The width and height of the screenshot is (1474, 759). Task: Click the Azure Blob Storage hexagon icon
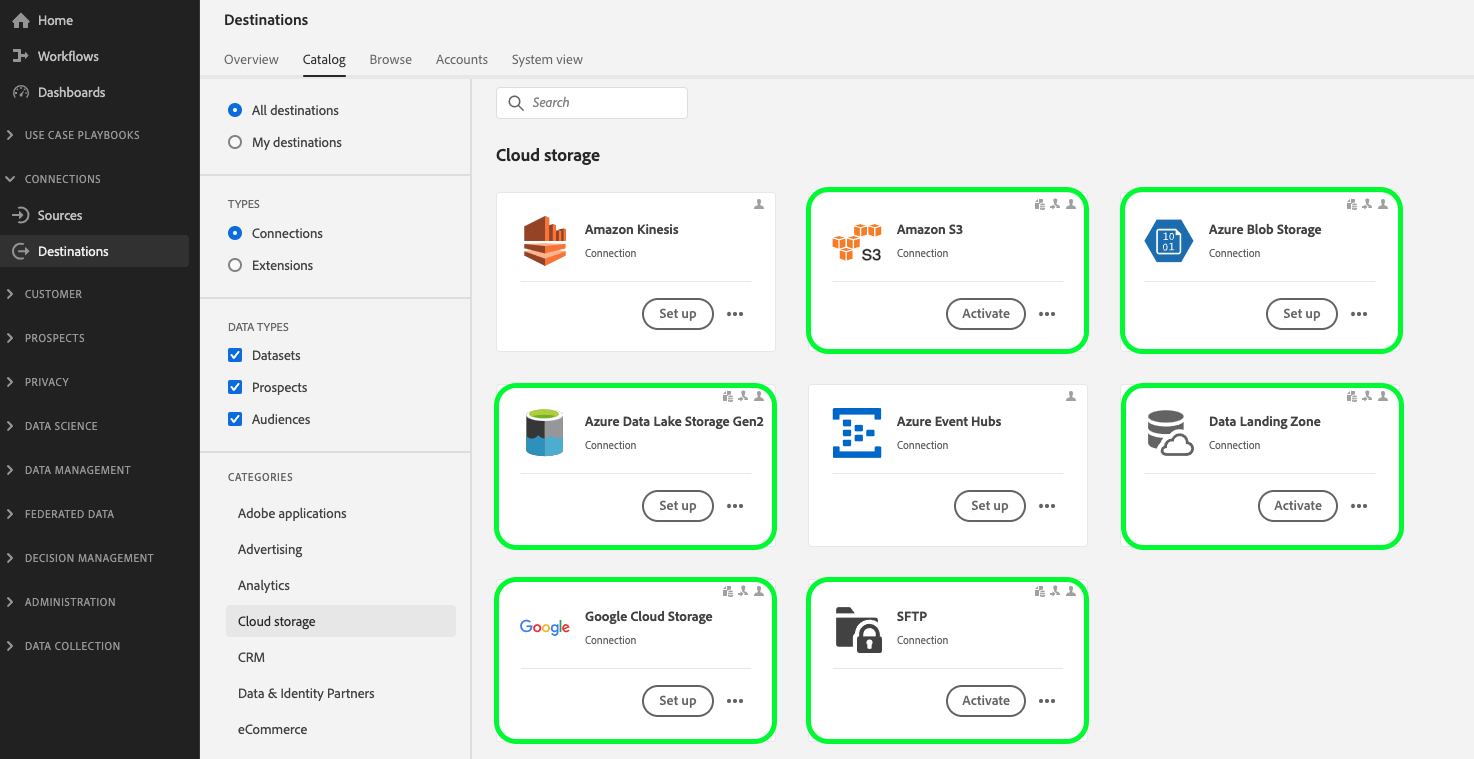click(x=1169, y=241)
